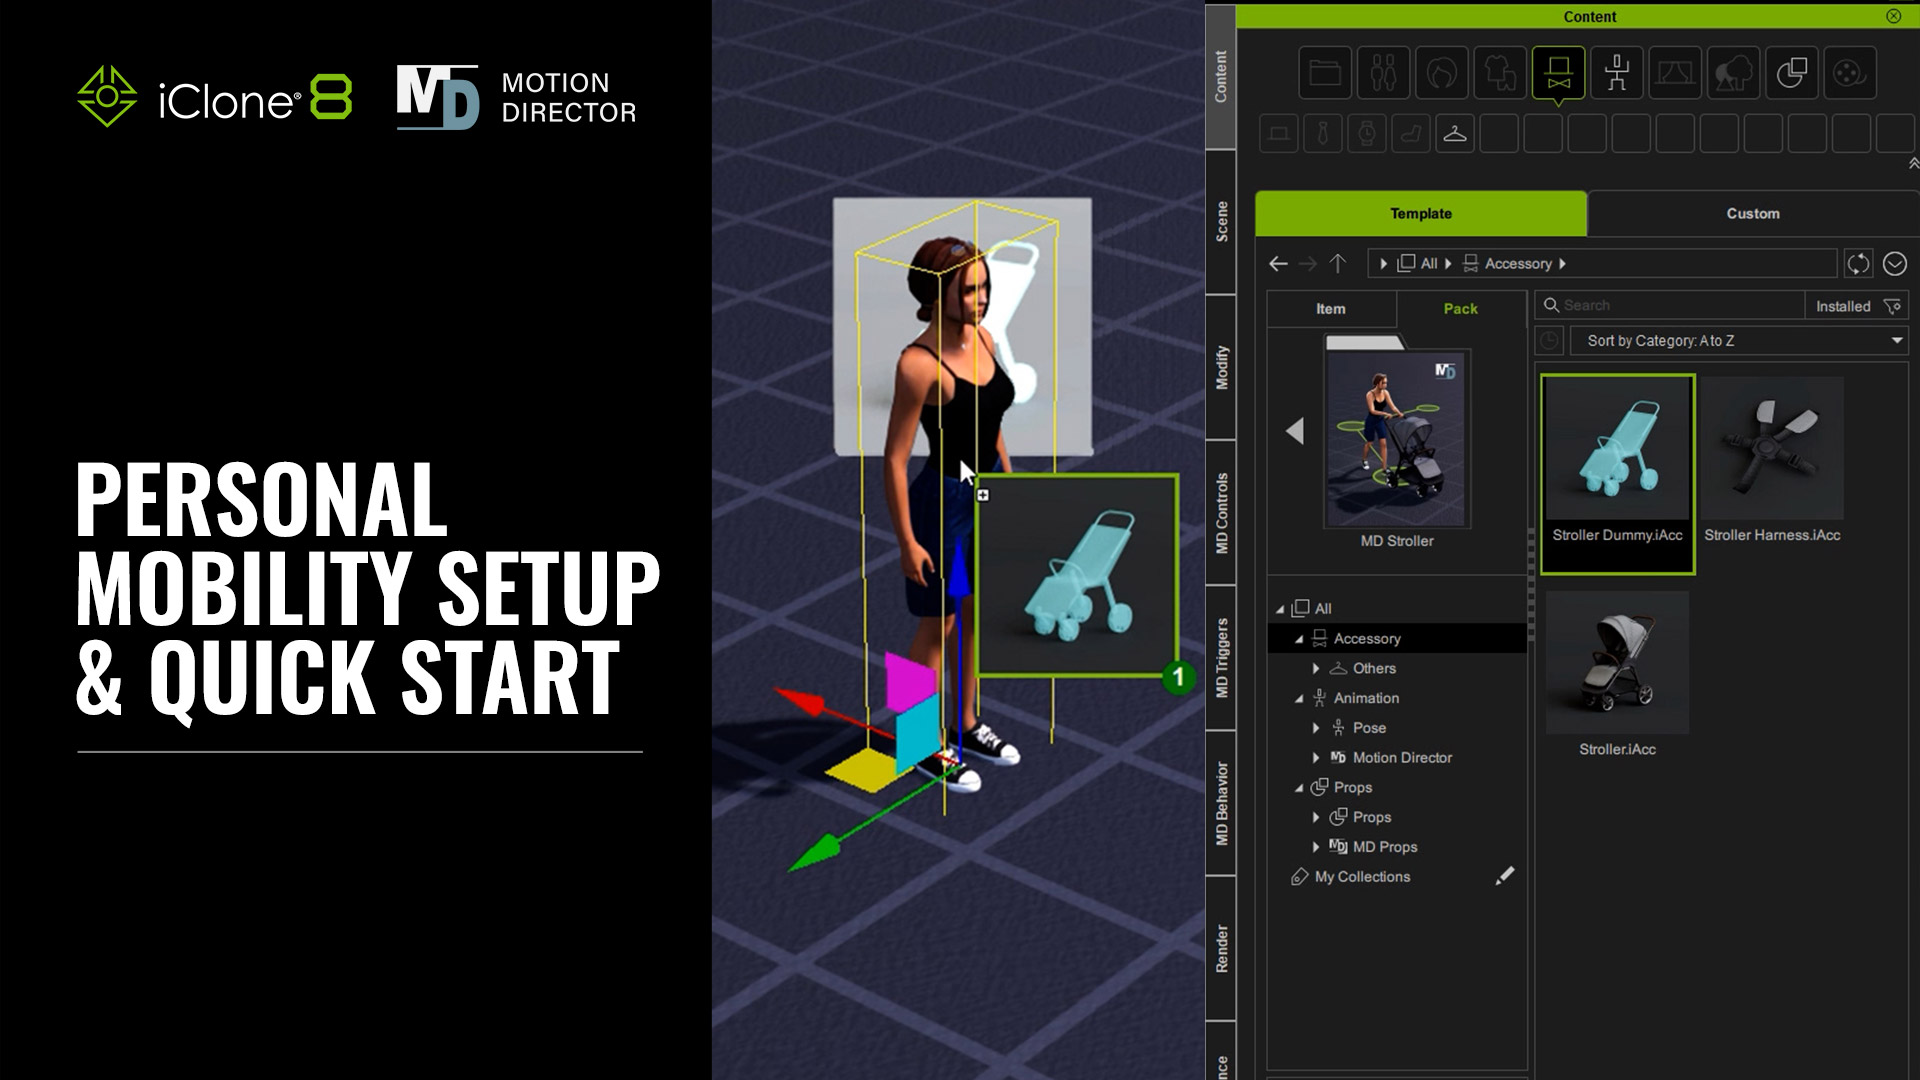This screenshot has height=1080, width=1920.
Task: Select the Actor category icon
Action: (x=1383, y=73)
